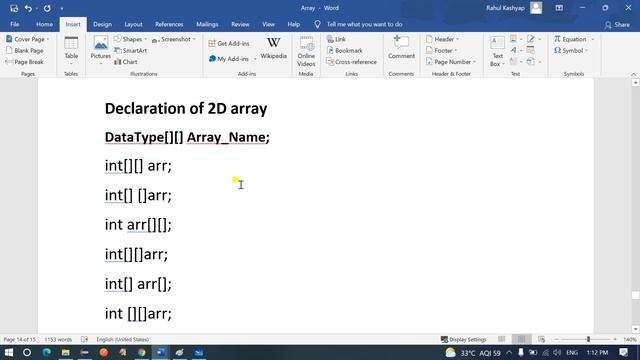Click Get Add-ins

pos(229,43)
